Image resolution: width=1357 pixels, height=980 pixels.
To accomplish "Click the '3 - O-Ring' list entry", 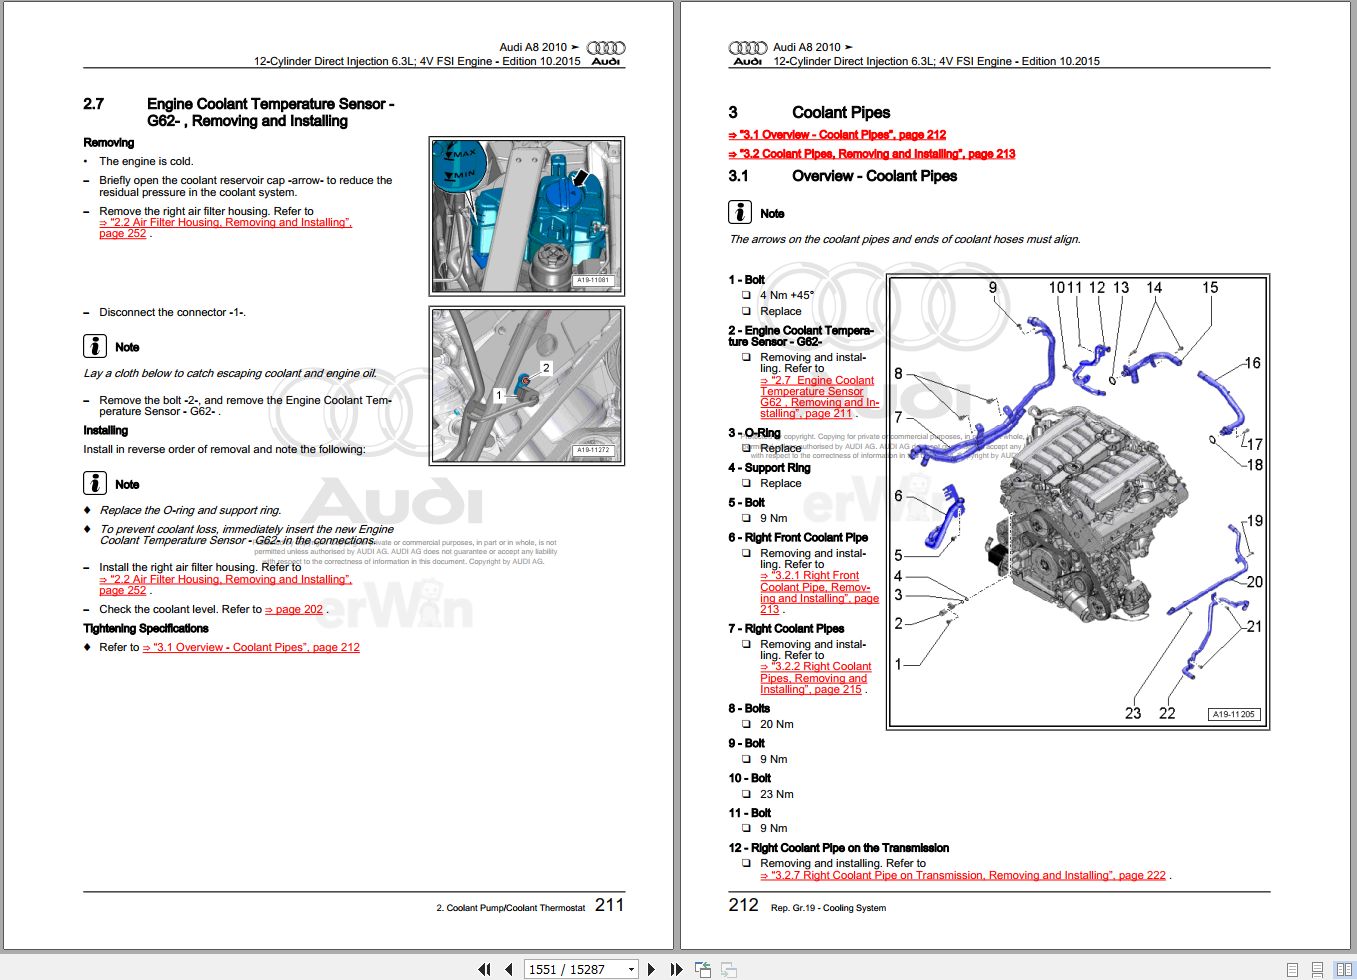I will [754, 433].
